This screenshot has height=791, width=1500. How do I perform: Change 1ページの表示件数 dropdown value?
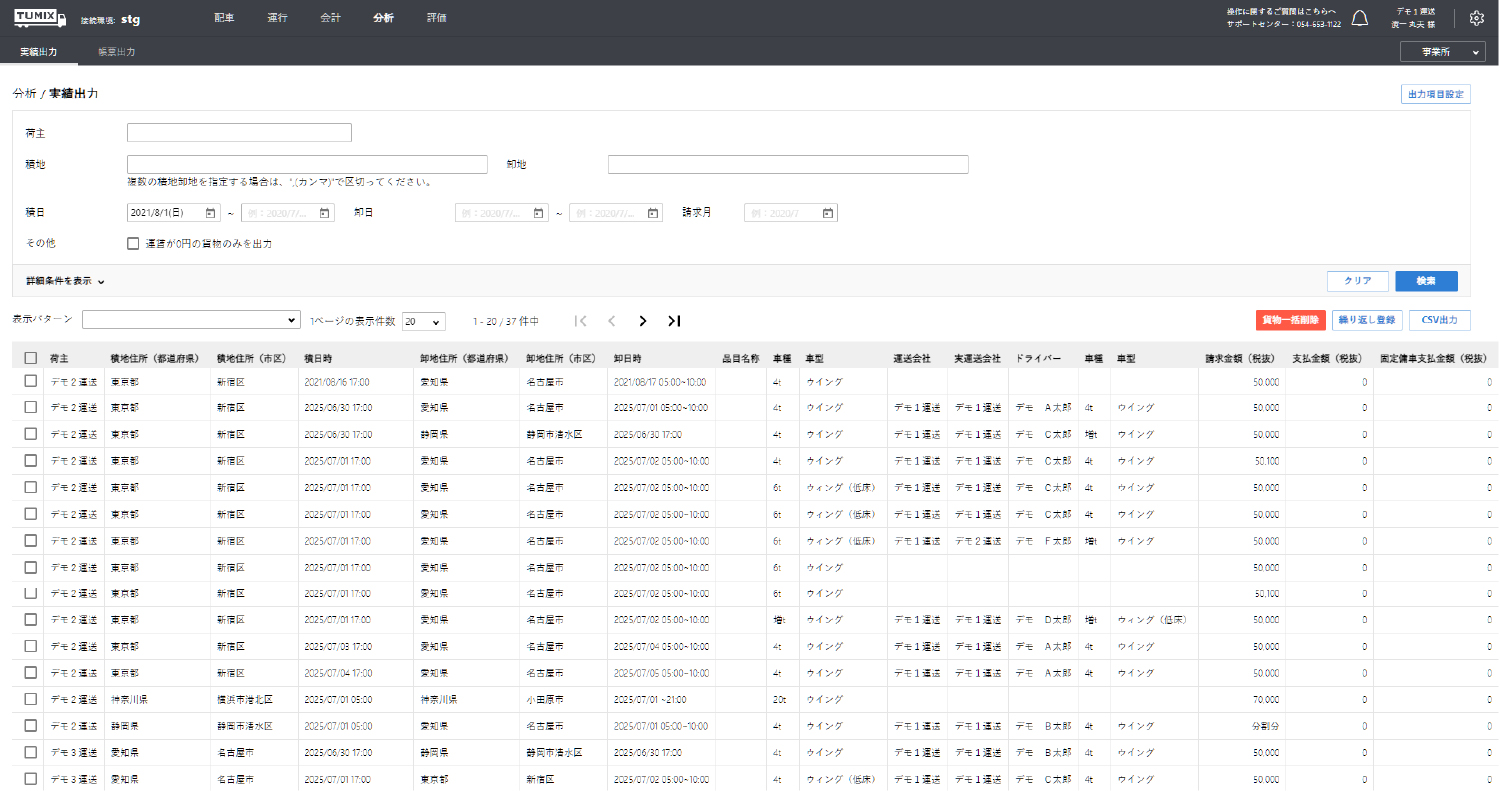pos(423,321)
